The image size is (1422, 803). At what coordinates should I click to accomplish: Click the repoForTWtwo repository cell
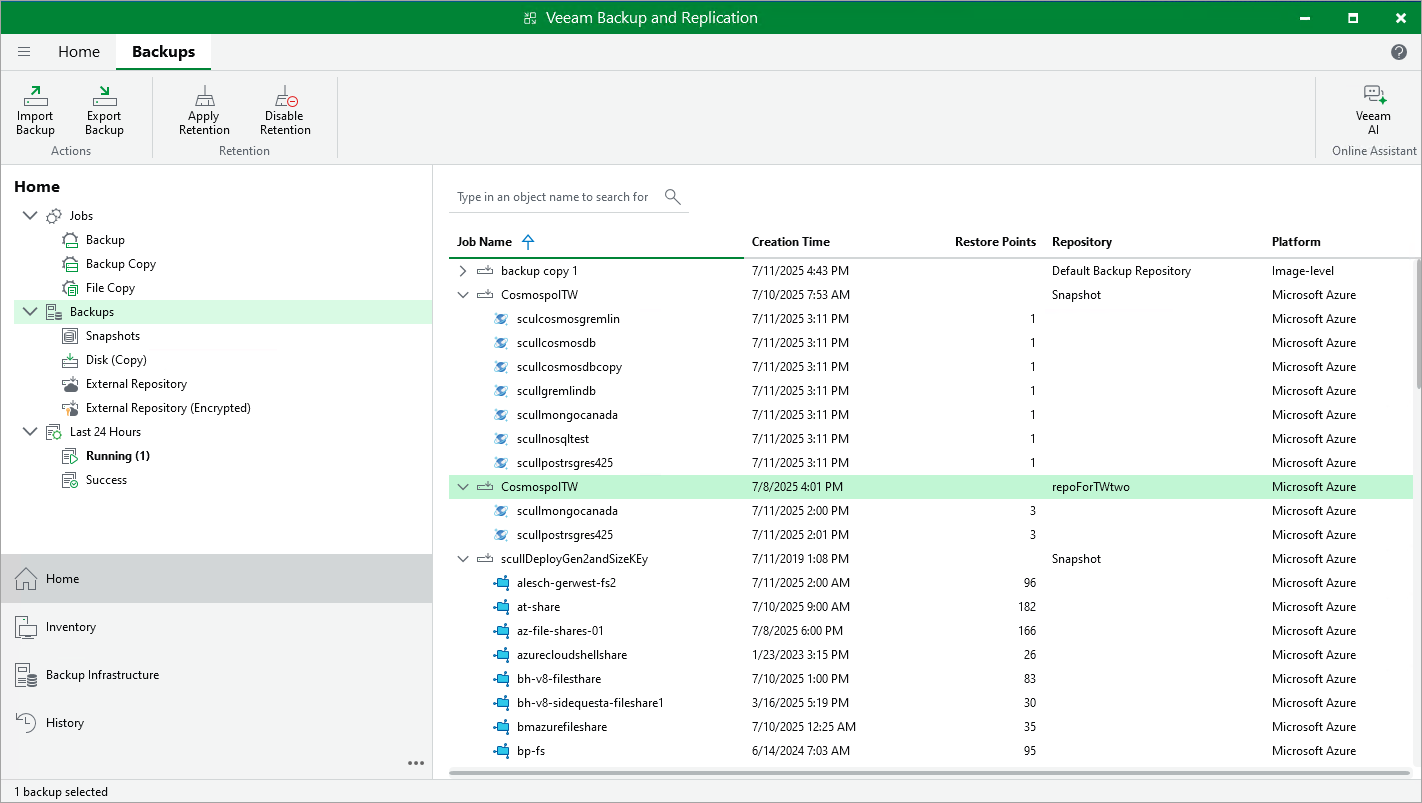(x=1091, y=487)
